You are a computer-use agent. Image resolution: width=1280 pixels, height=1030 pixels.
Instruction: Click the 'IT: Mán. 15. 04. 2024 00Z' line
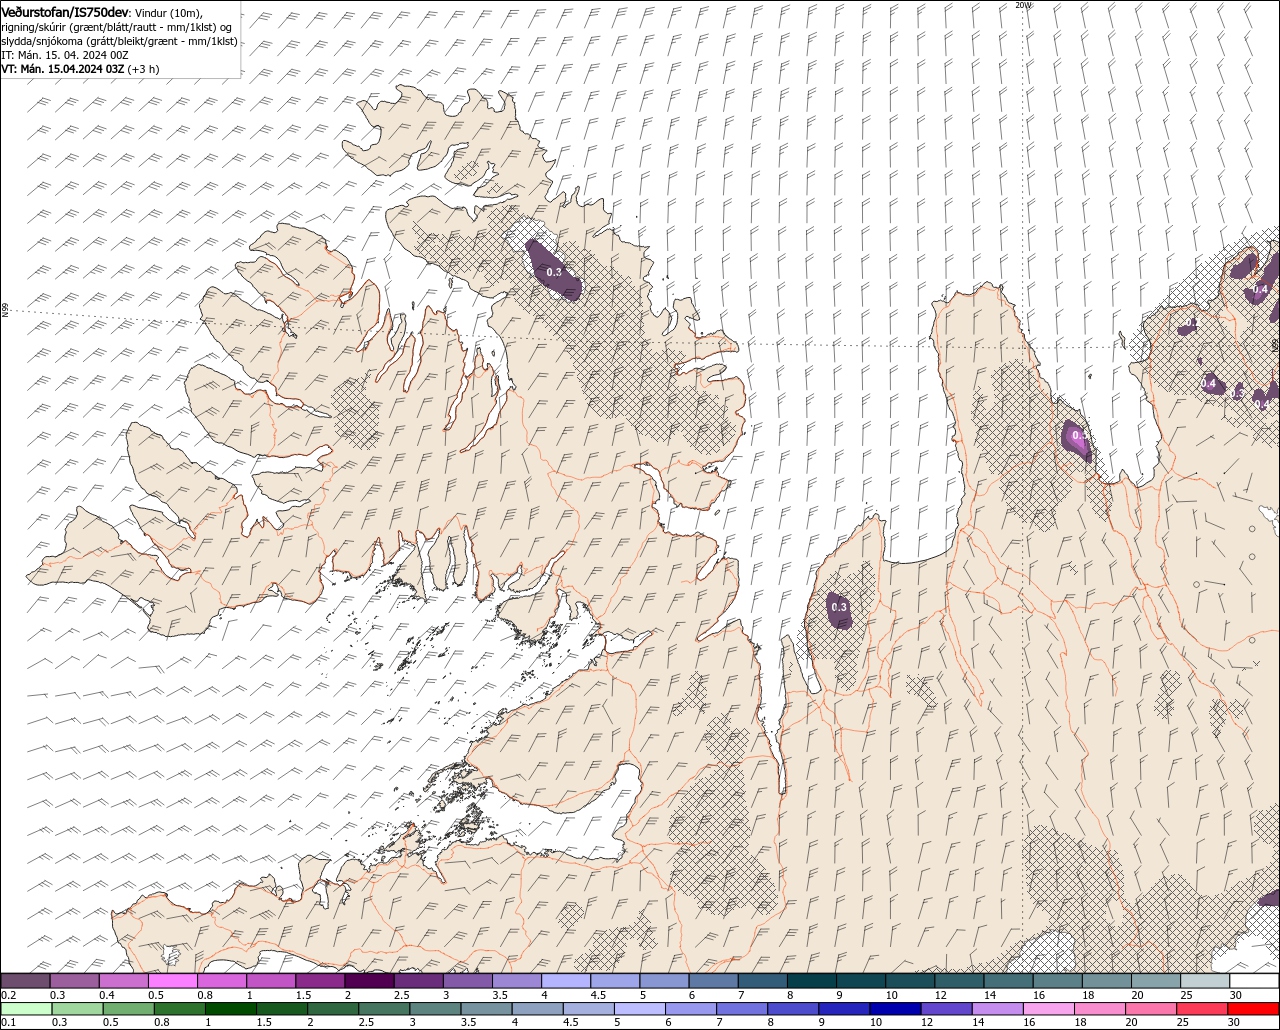(x=65, y=55)
